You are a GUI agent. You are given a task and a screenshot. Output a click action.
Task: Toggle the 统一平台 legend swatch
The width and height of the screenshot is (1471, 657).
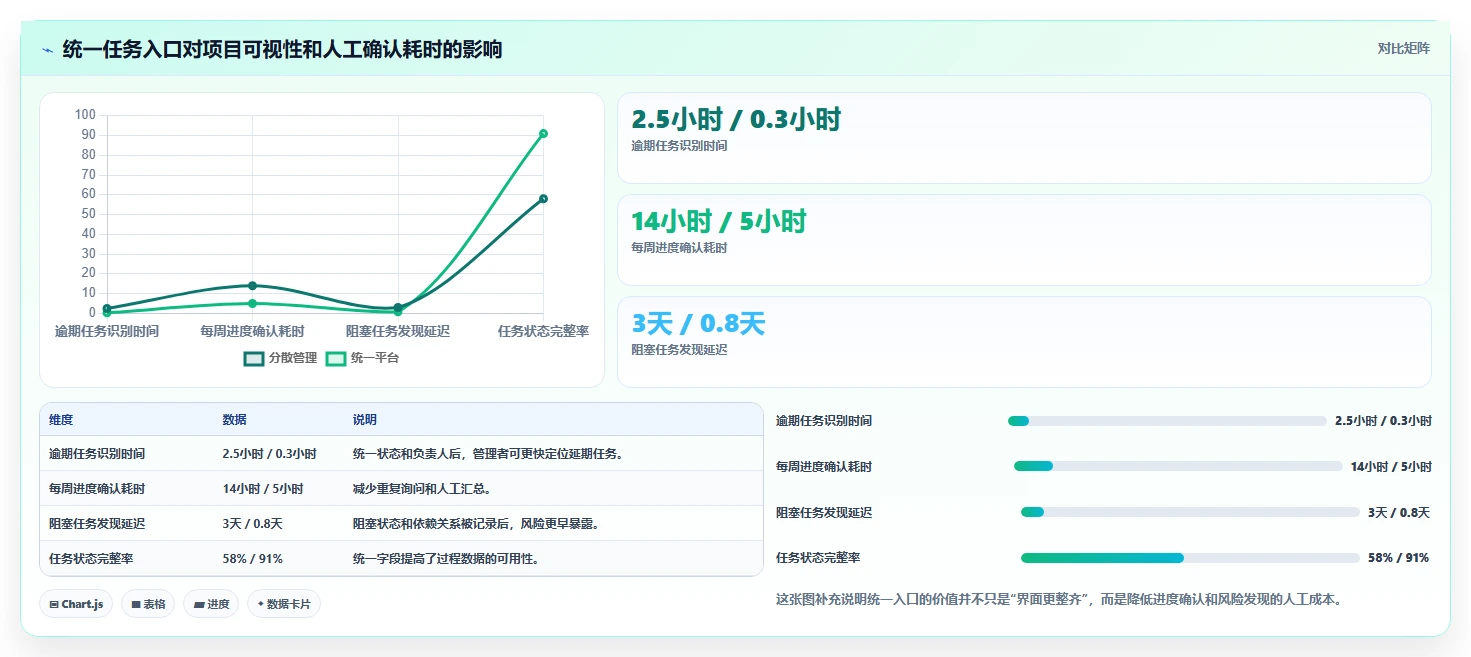[336, 358]
